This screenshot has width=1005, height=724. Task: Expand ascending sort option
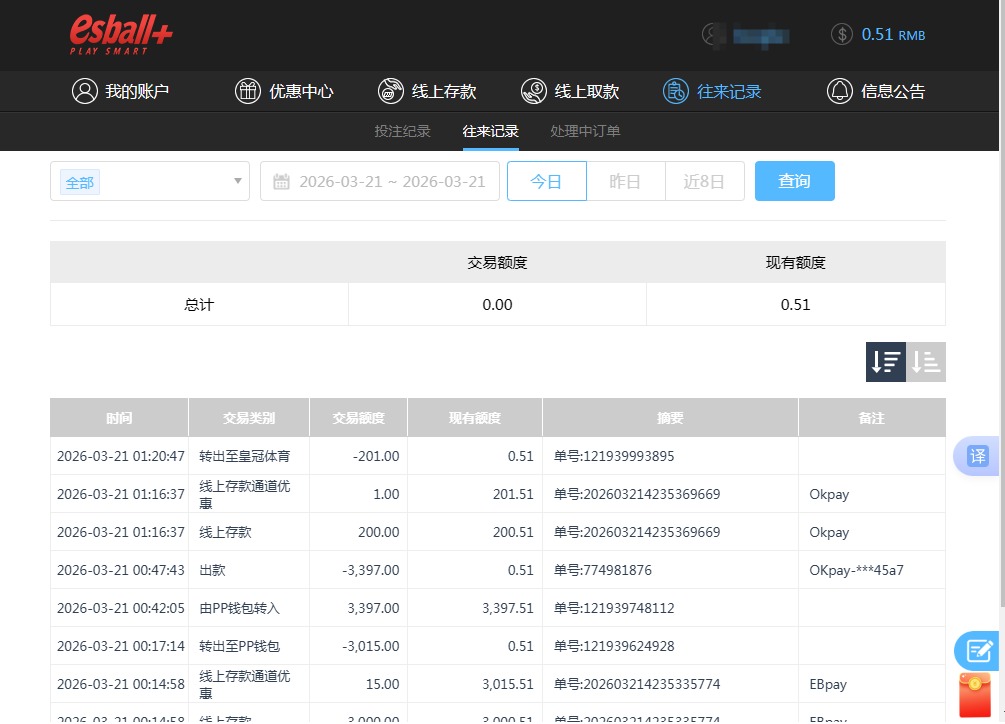tap(924, 361)
